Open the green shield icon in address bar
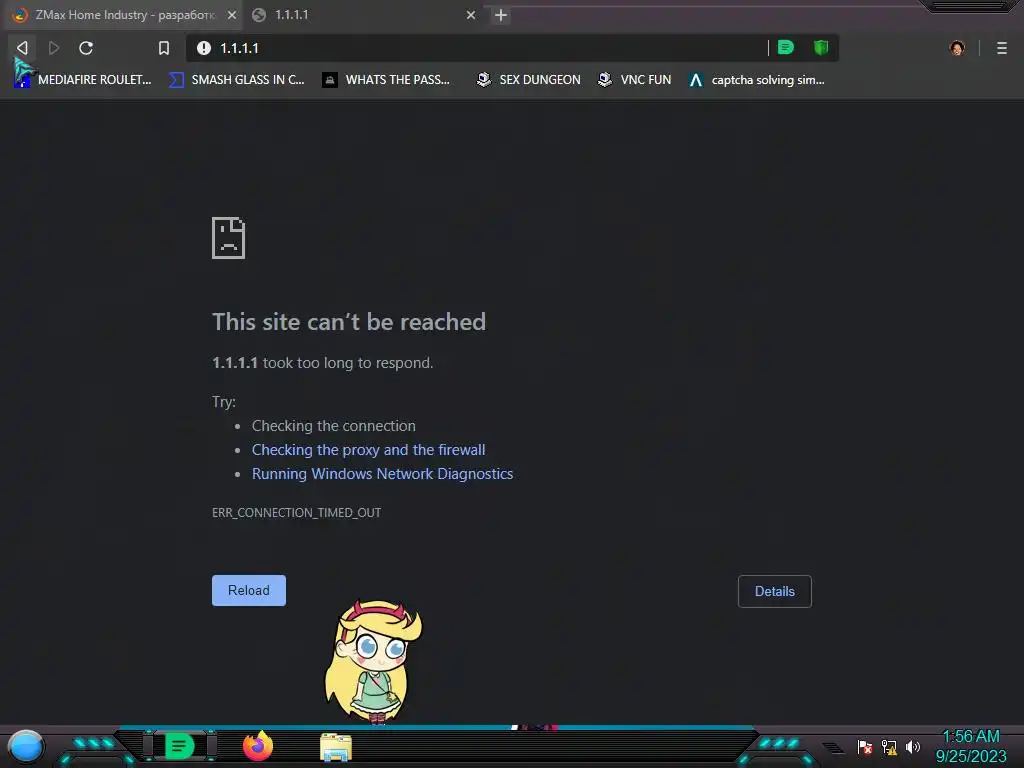This screenshot has height=768, width=1024. [821, 47]
